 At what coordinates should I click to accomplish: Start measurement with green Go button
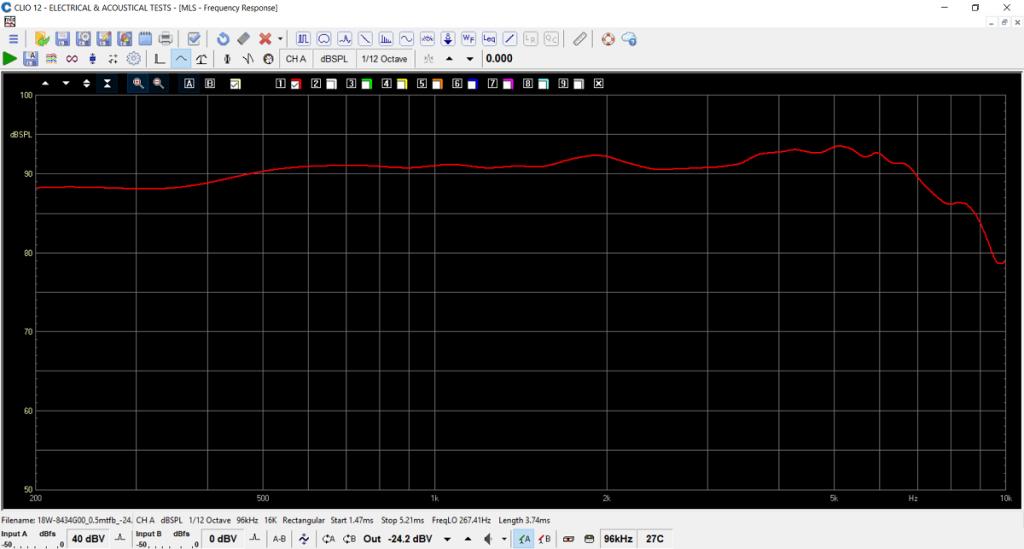(10, 59)
